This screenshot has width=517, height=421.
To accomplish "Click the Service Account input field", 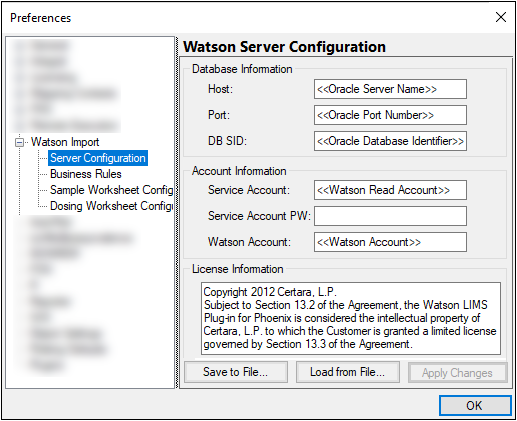I will point(390,190).
